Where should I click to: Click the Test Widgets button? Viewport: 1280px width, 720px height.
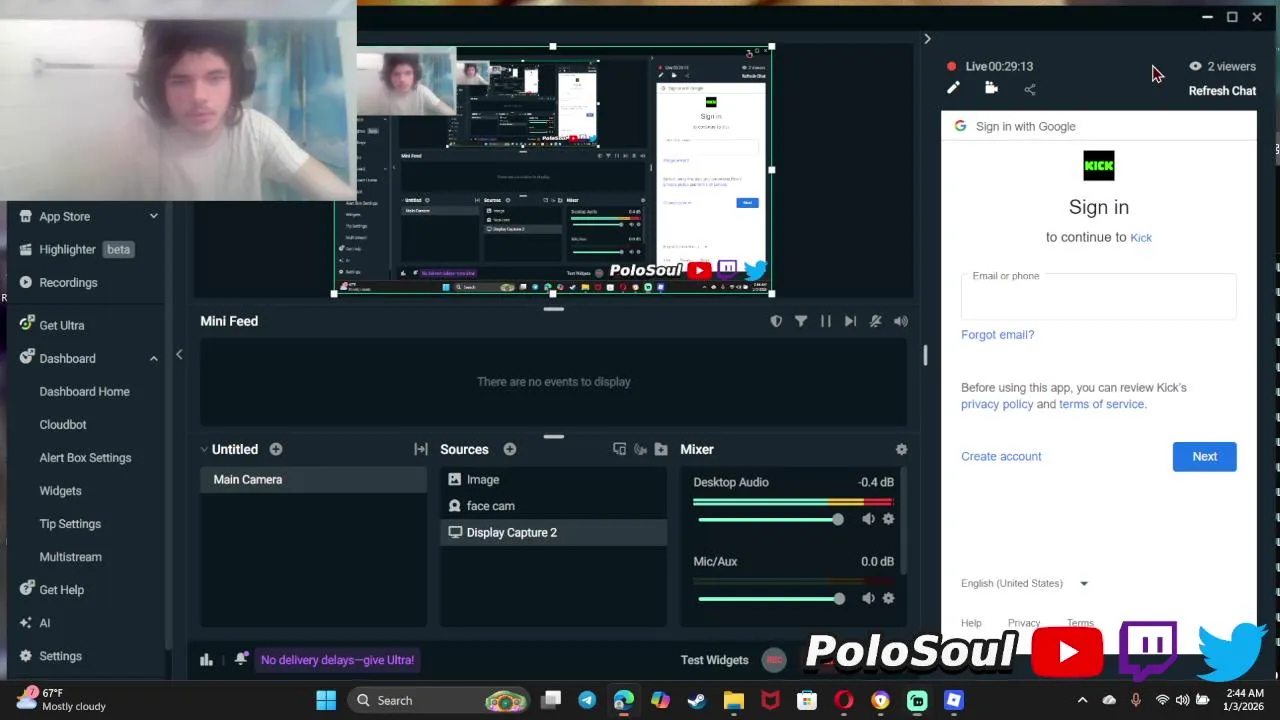[x=714, y=660]
